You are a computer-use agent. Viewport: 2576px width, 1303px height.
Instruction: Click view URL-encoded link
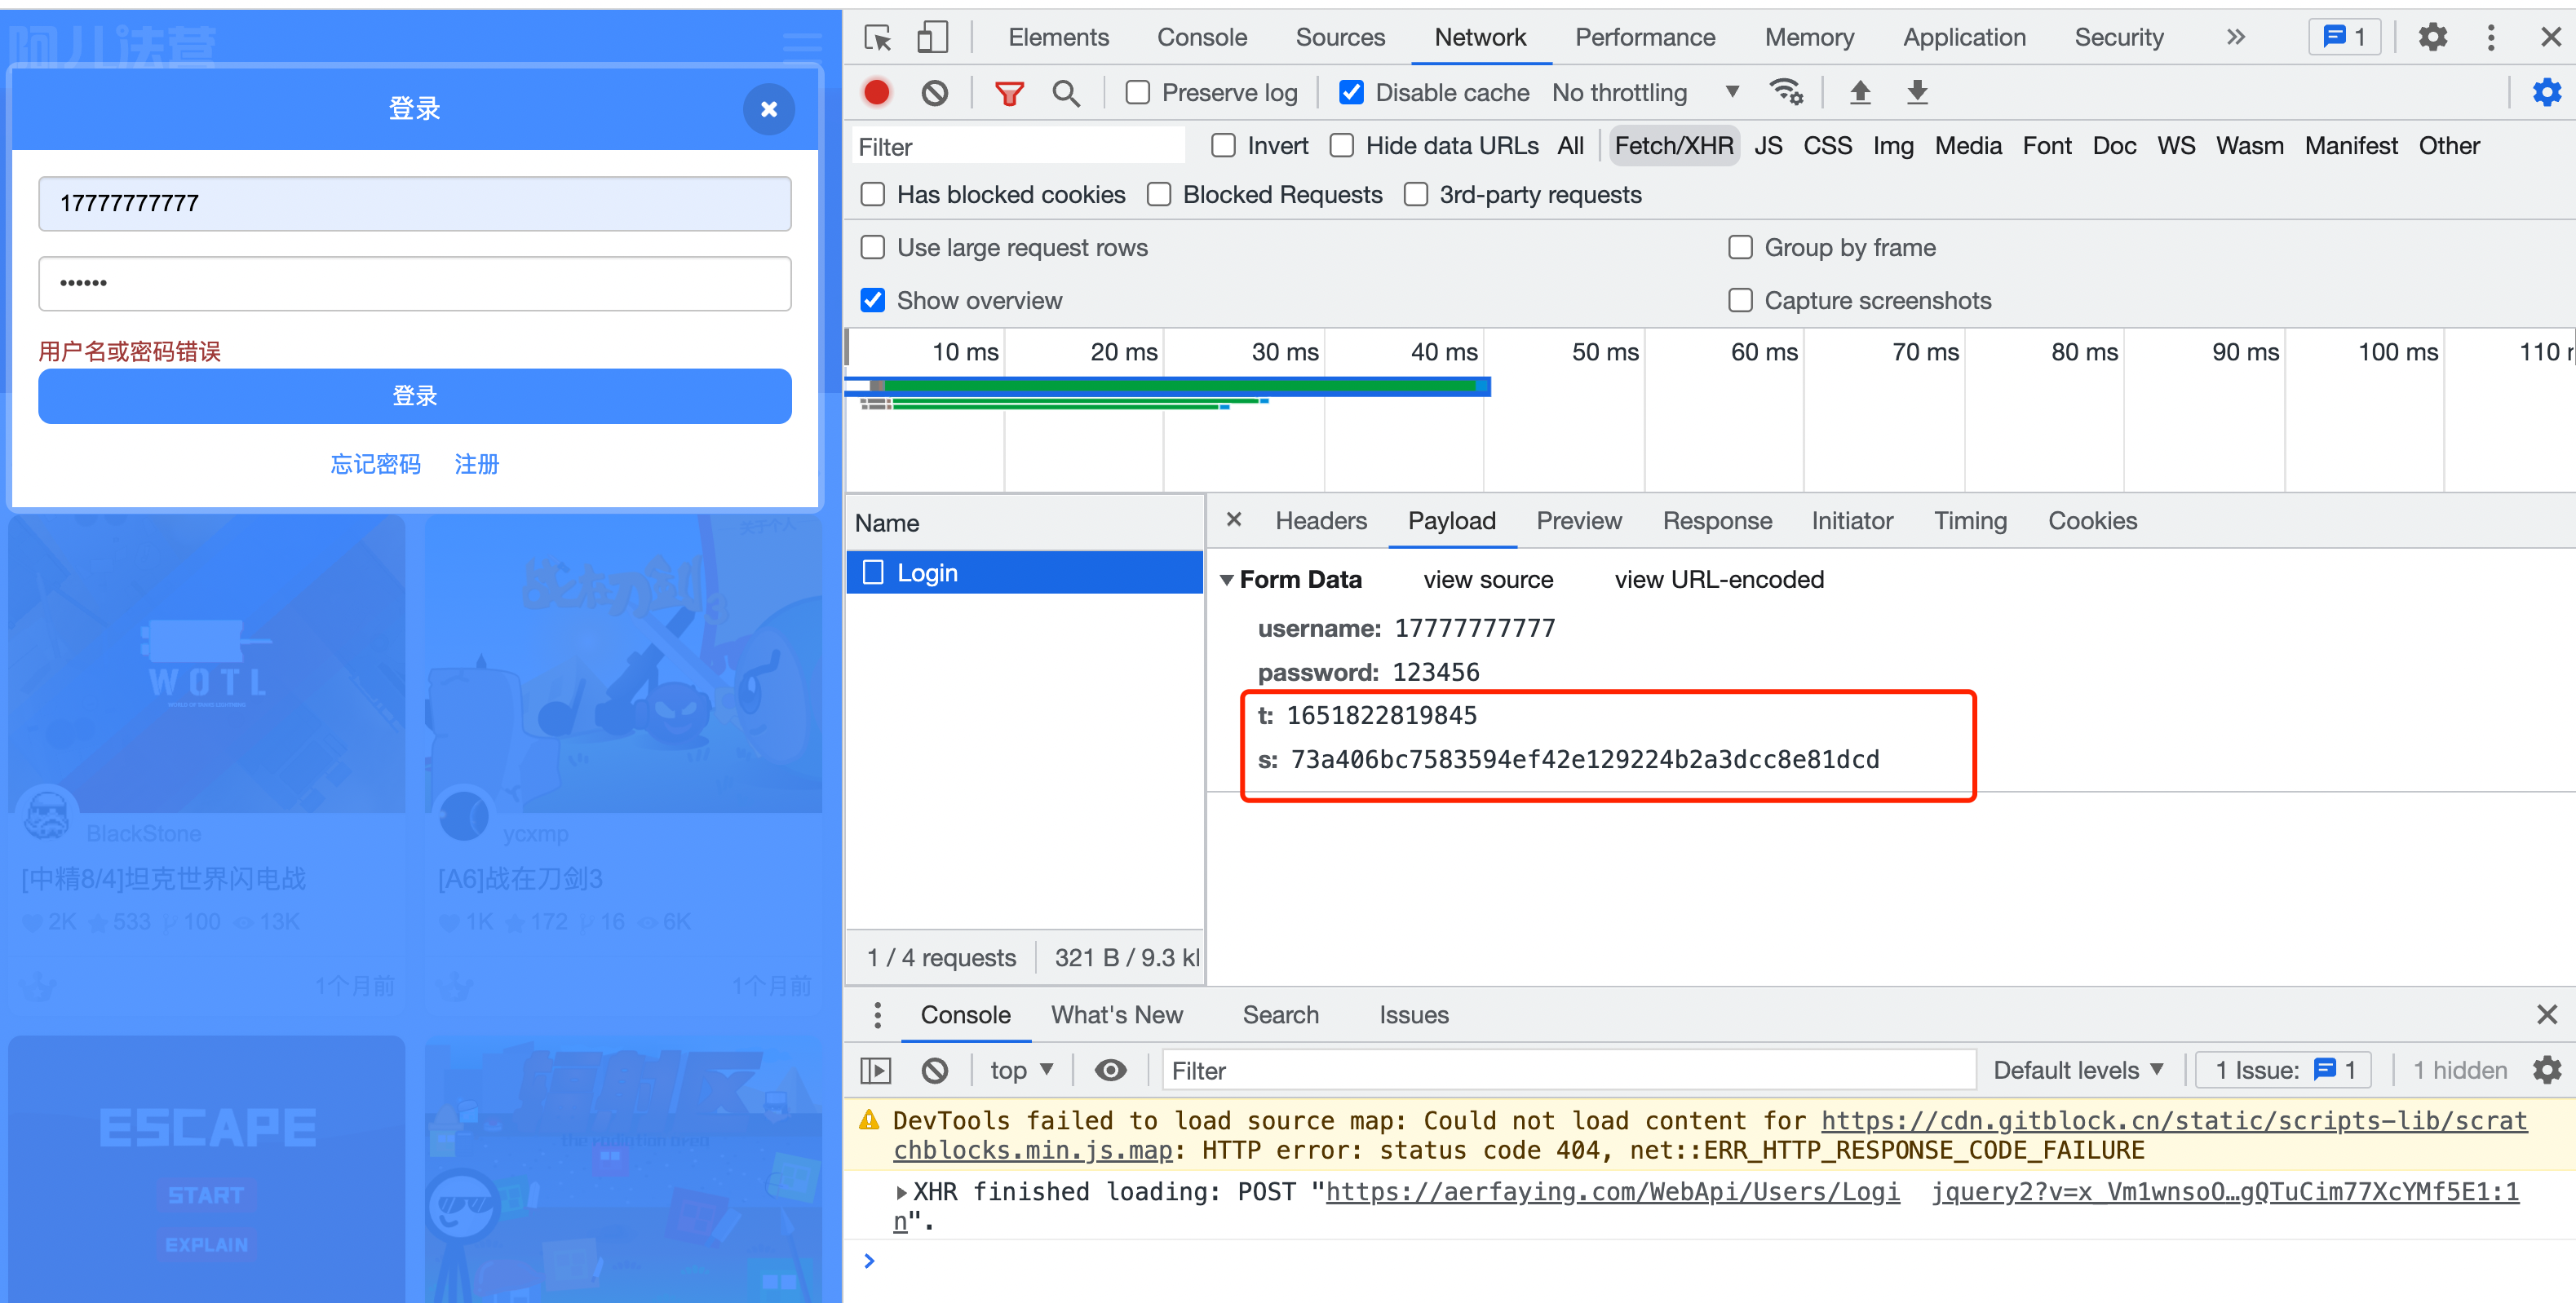pyautogui.click(x=1718, y=580)
